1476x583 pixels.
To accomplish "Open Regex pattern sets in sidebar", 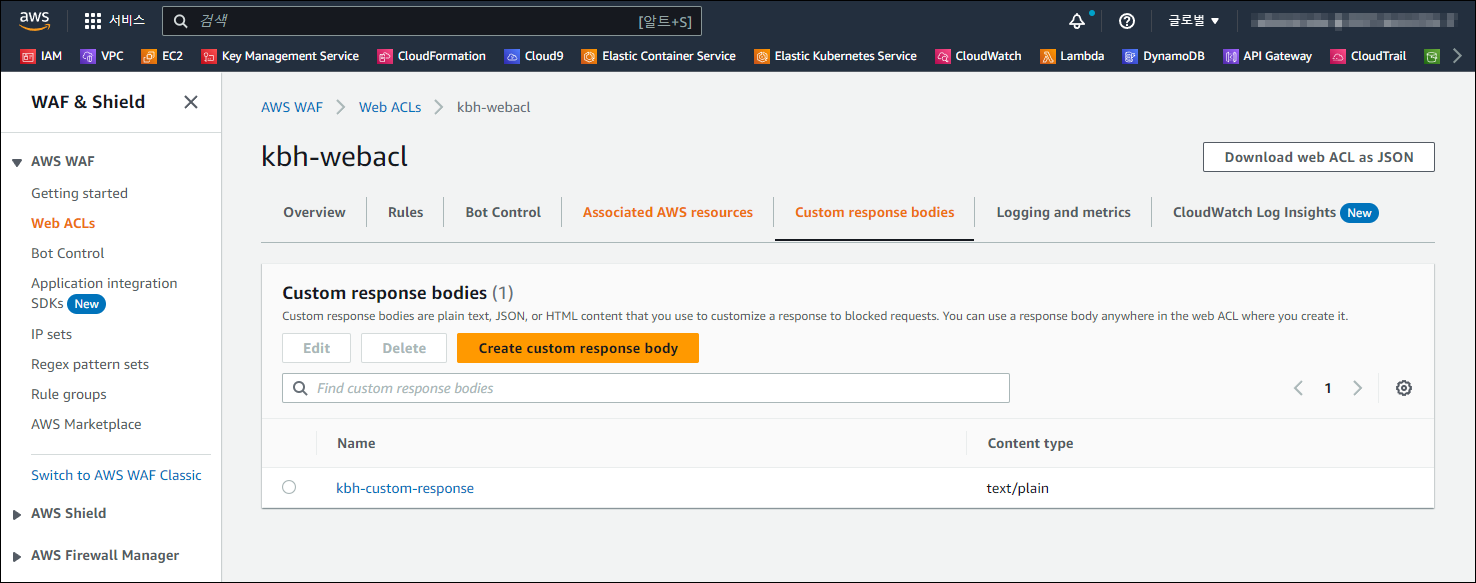I will (90, 364).
